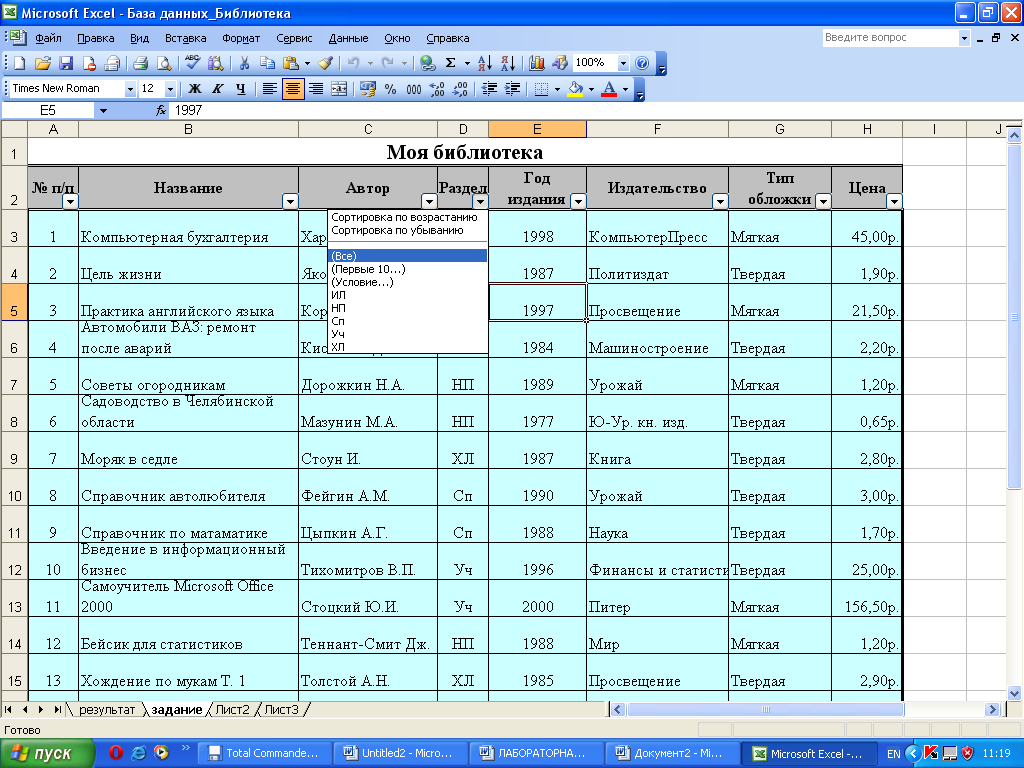The width and height of the screenshot is (1024, 768).
Task: Click the Save icon in toolbar
Action: [x=66, y=63]
